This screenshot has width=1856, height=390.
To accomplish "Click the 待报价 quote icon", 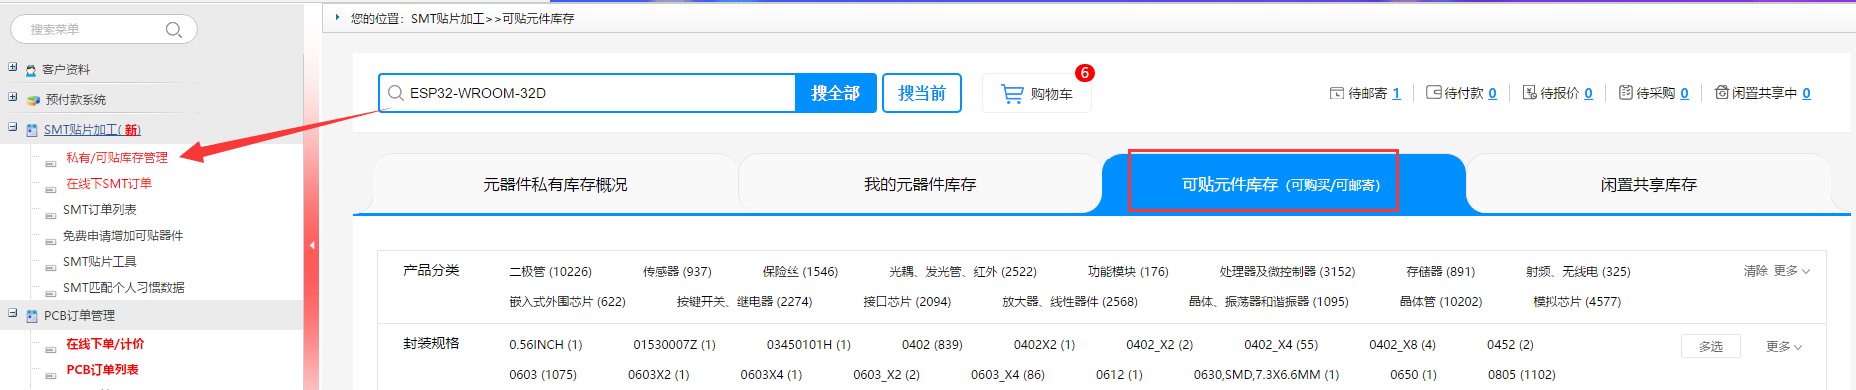I will (x=1529, y=93).
